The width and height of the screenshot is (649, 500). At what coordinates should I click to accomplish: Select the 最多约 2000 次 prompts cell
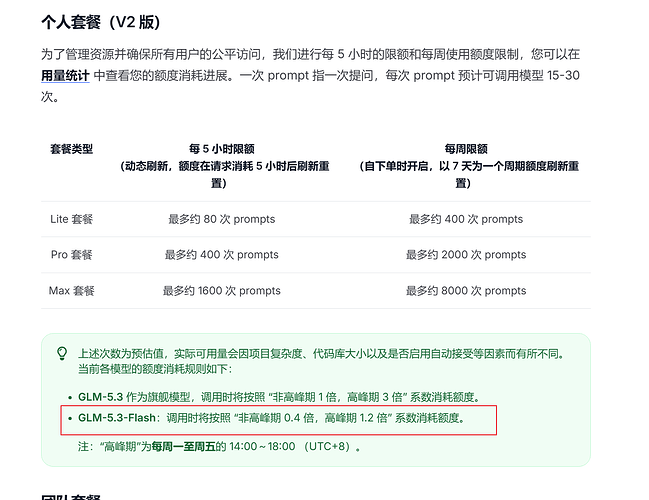pyautogui.click(x=466, y=255)
